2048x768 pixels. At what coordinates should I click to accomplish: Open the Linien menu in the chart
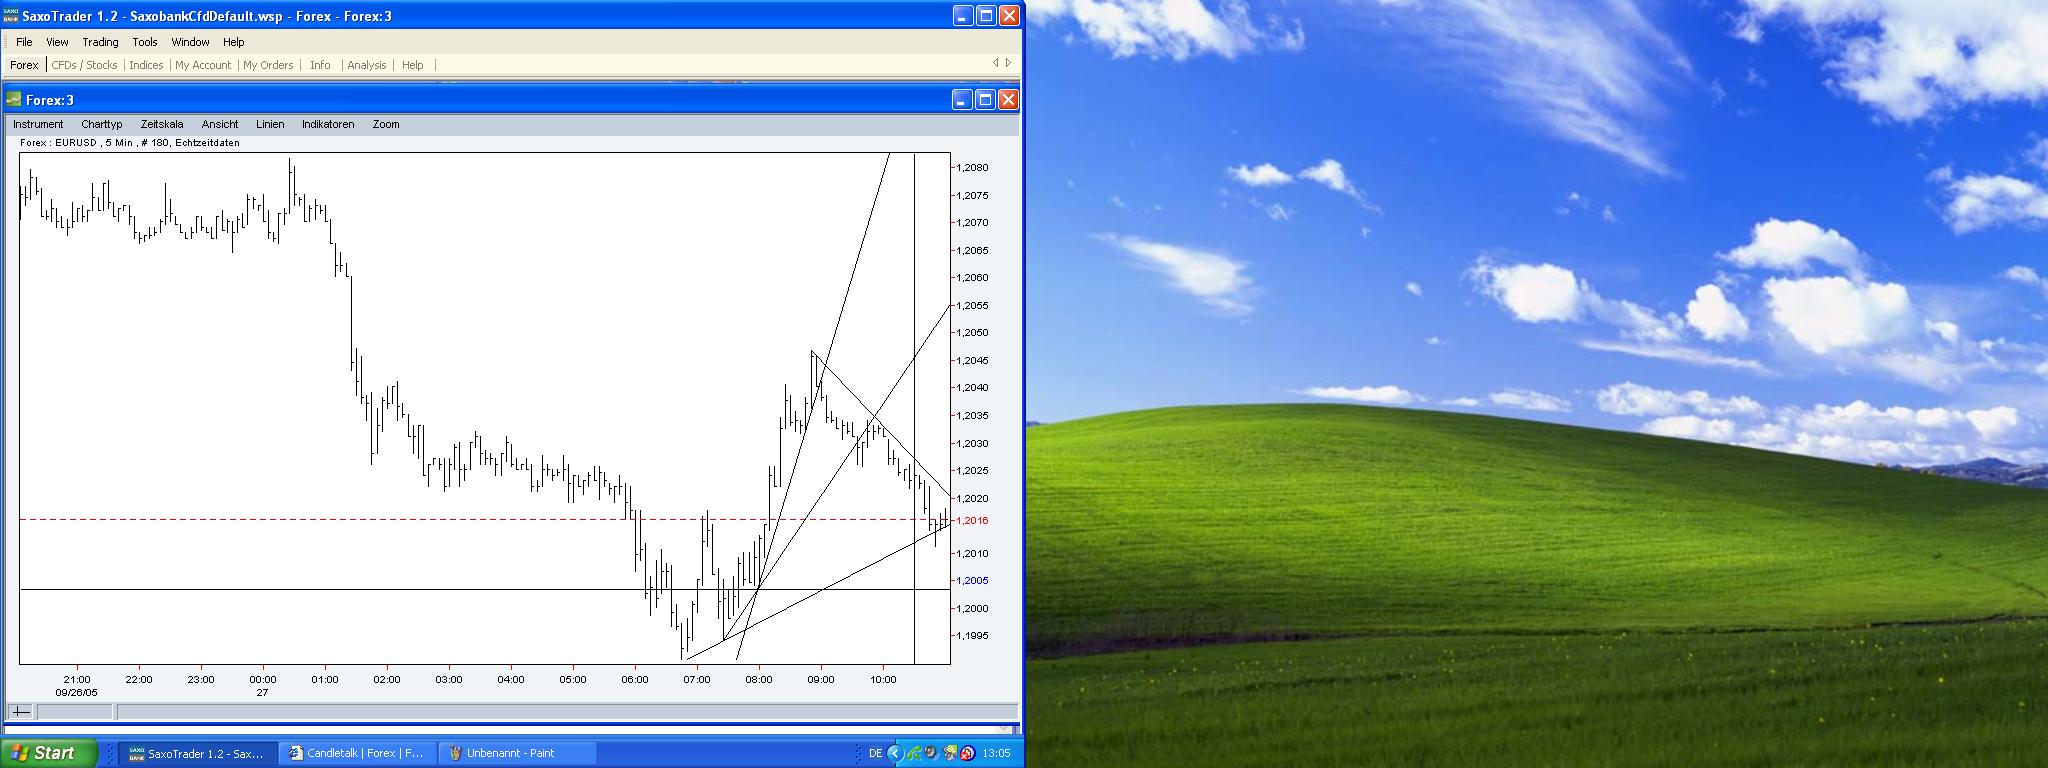(270, 124)
